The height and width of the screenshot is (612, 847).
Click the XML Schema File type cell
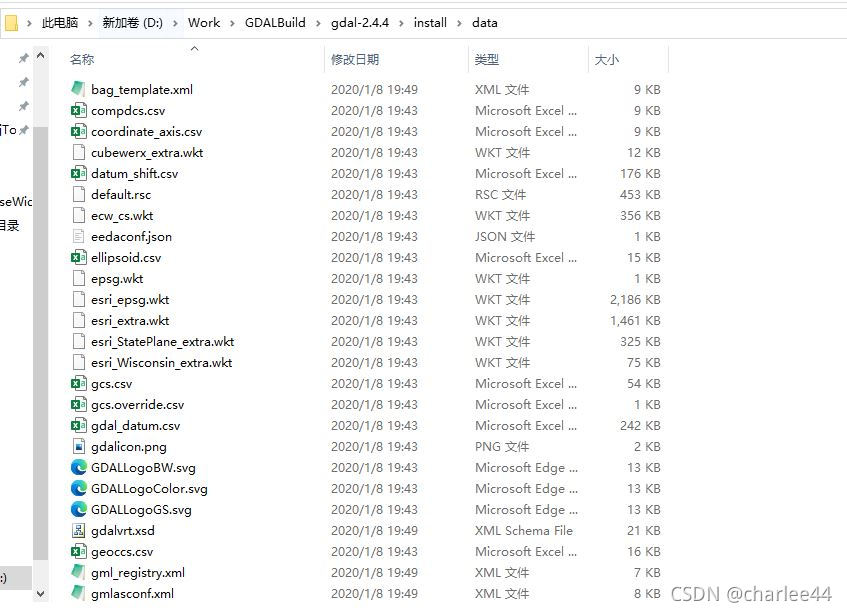tap(523, 530)
